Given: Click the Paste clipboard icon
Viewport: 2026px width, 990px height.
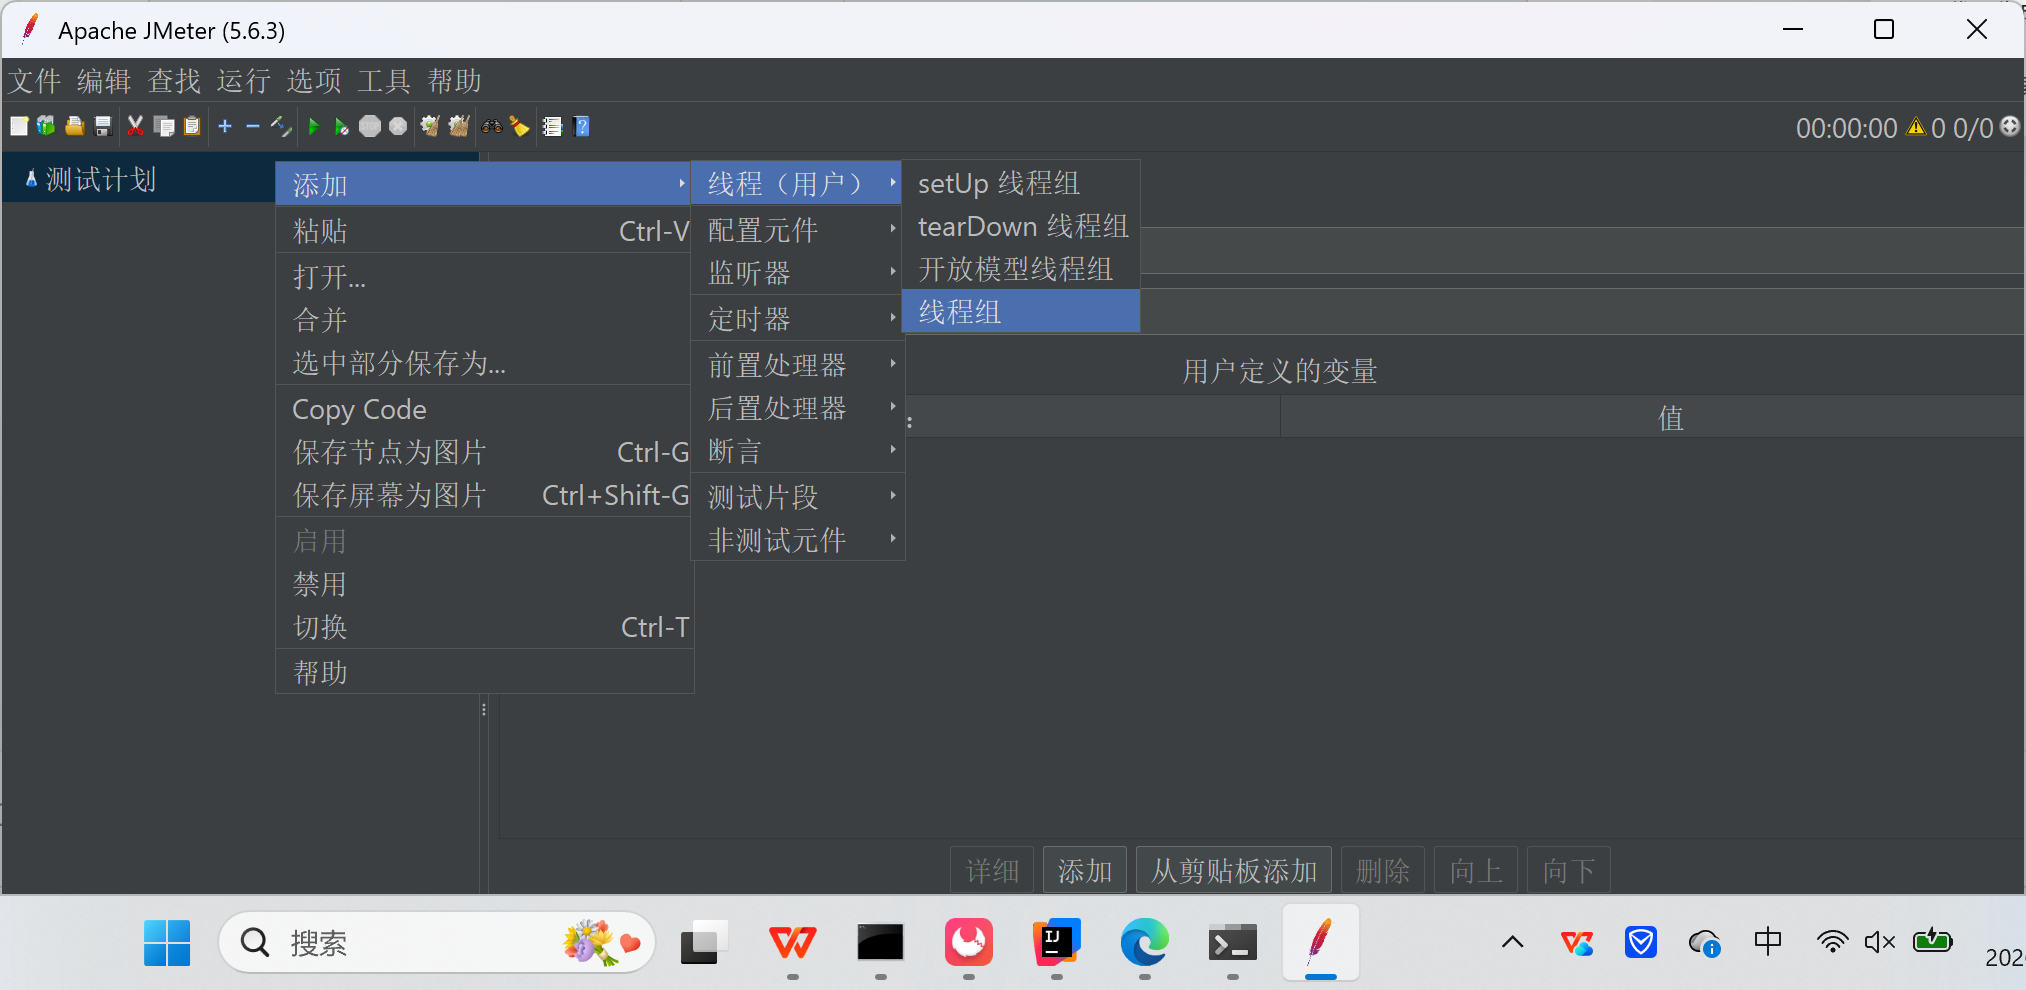Looking at the screenshot, I should point(192,126).
